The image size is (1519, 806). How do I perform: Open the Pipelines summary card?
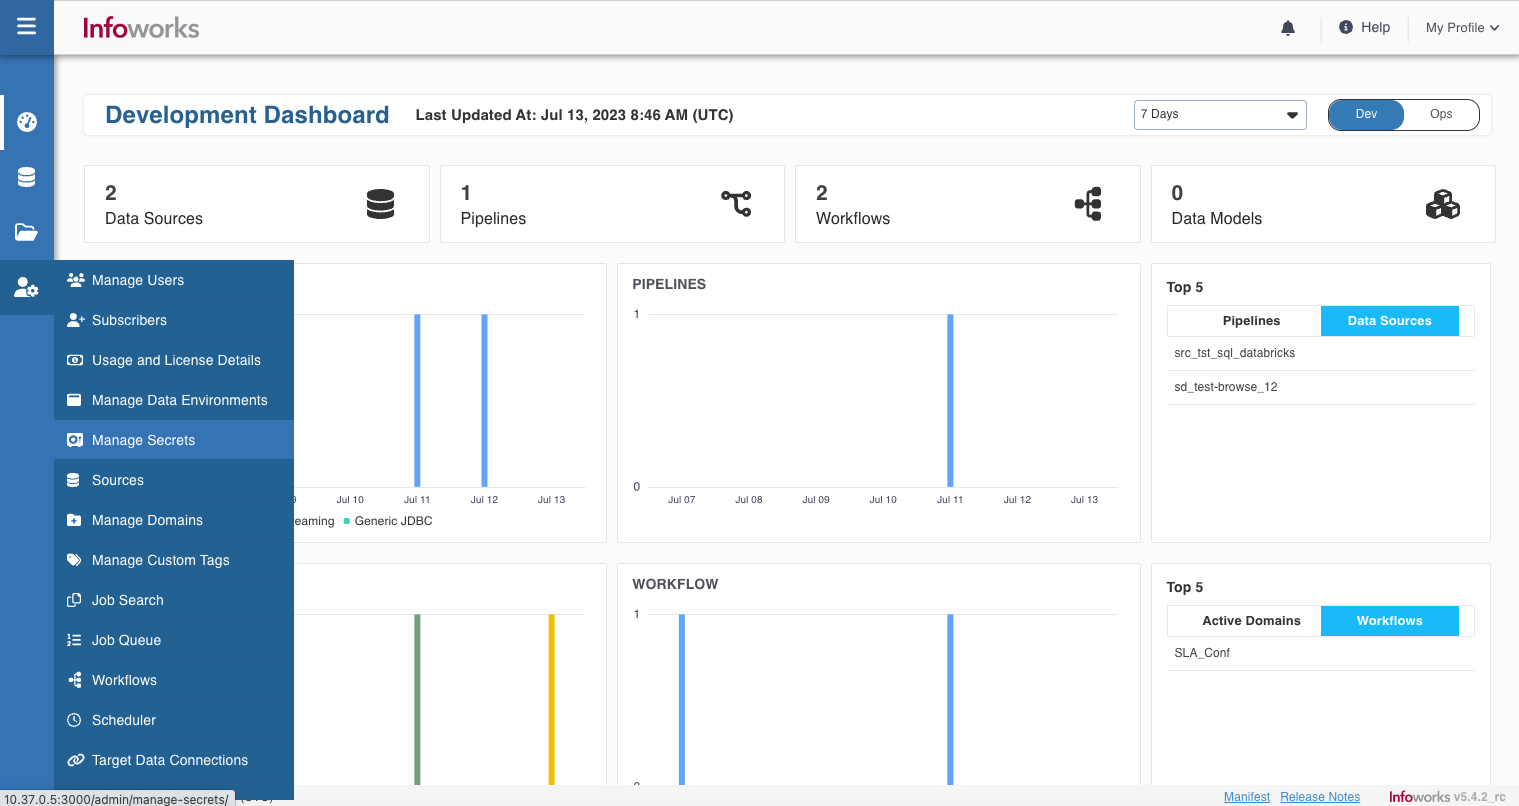(612, 204)
